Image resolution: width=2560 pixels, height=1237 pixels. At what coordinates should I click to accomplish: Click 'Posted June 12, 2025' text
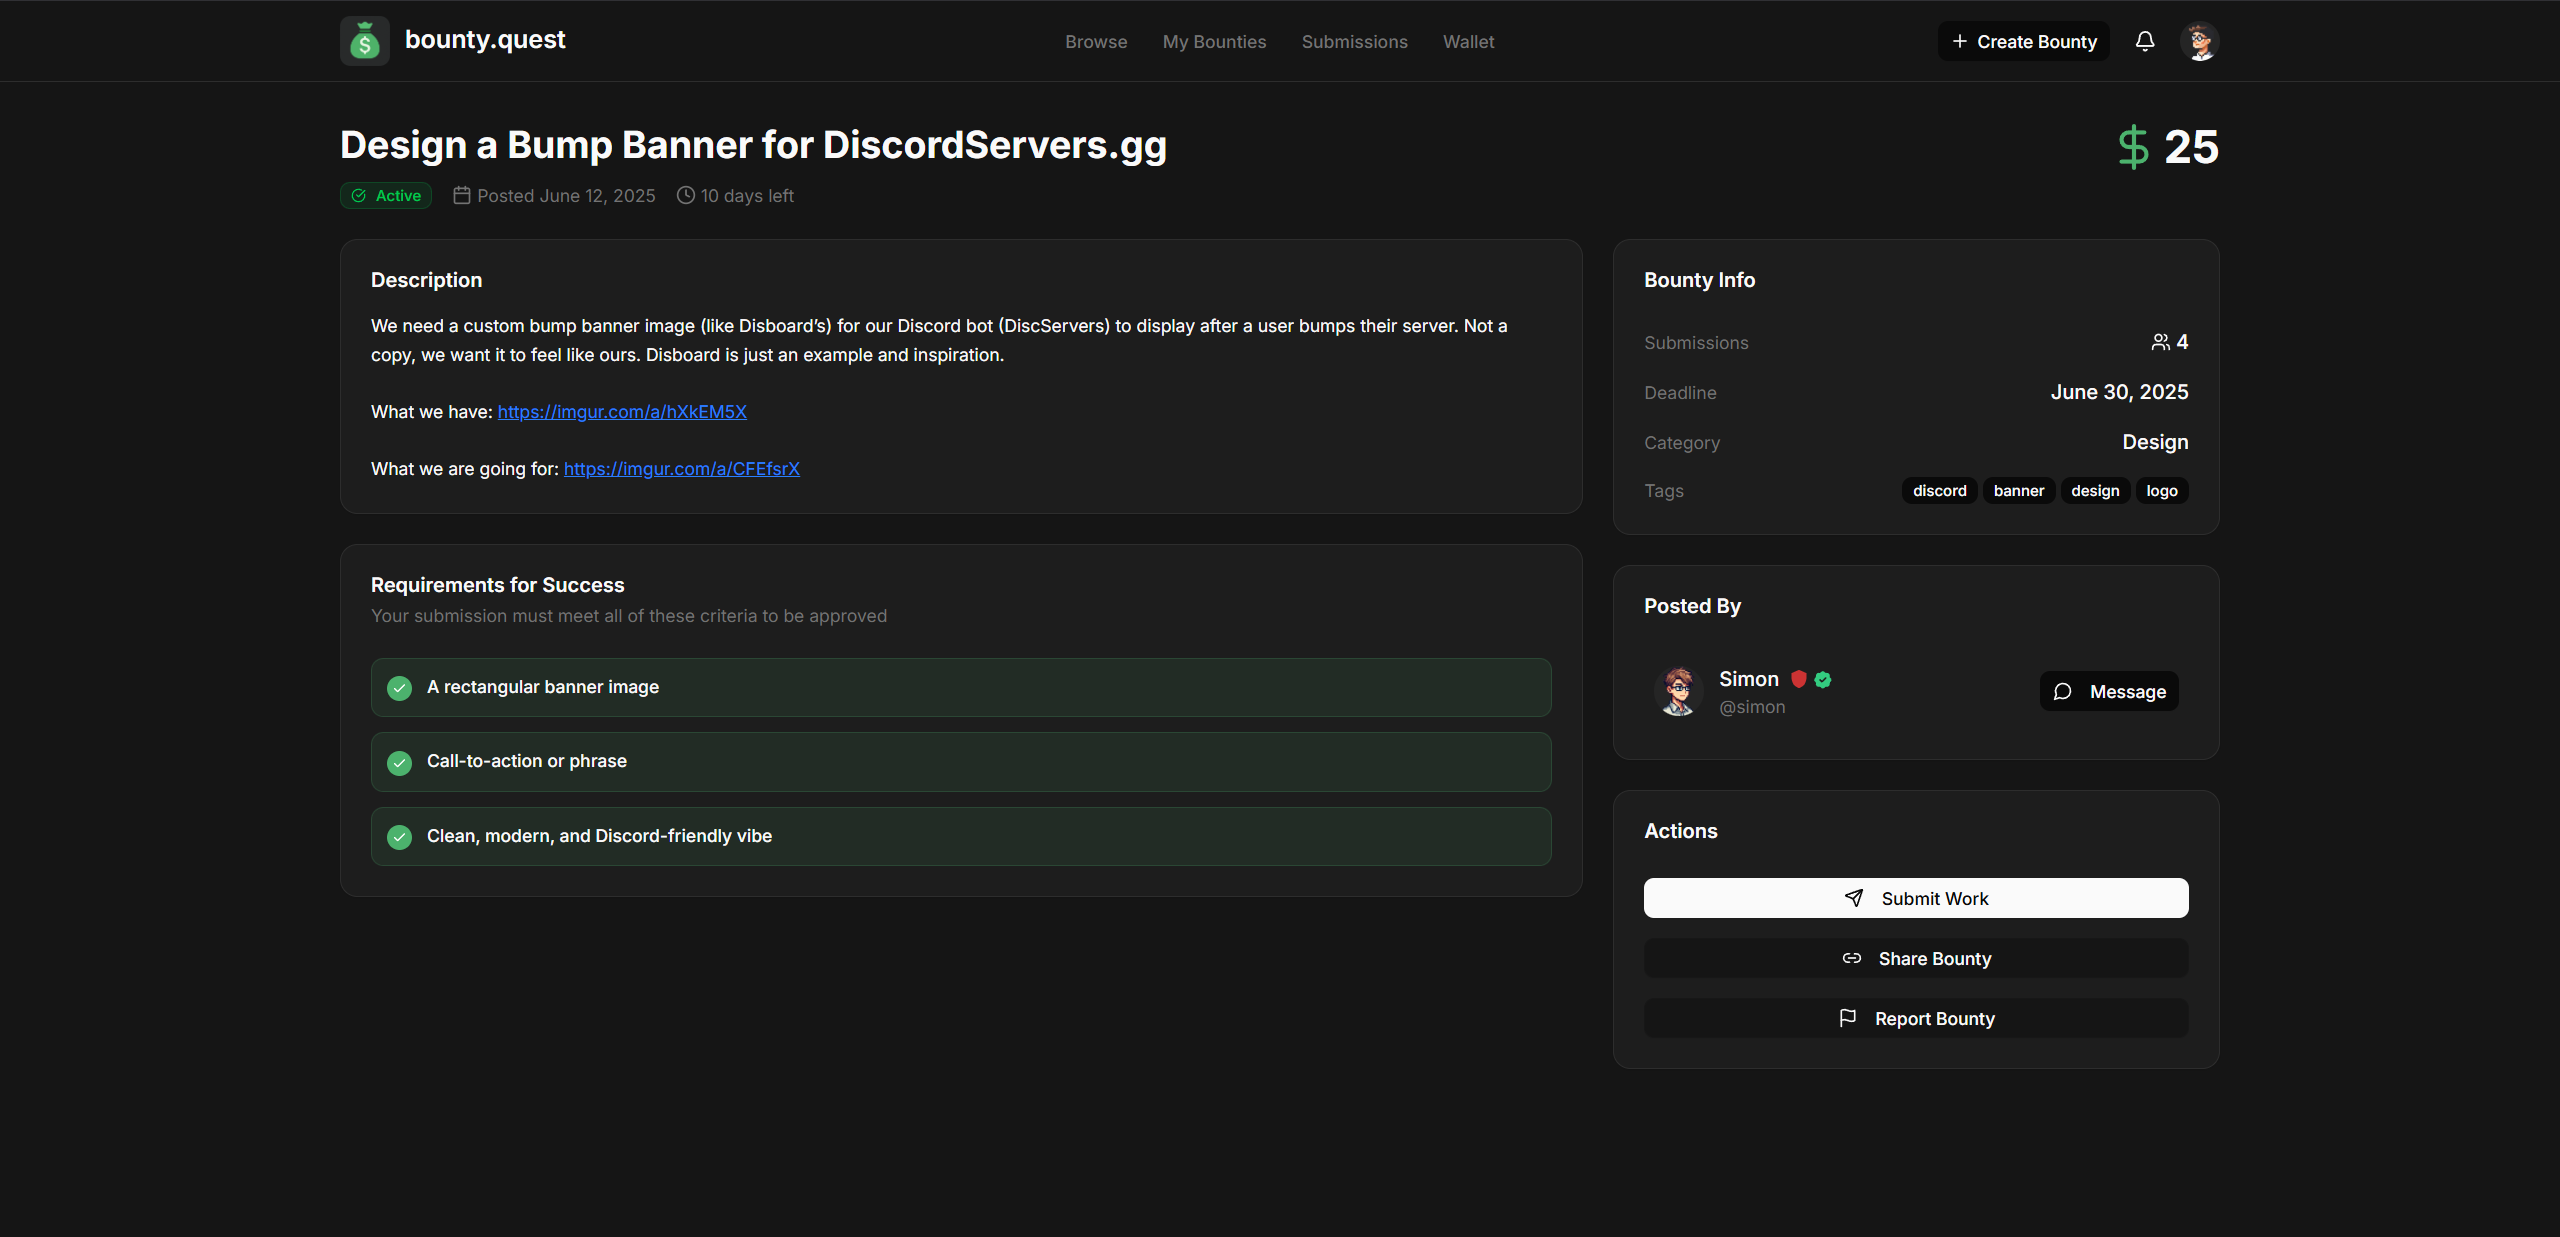tap(566, 195)
